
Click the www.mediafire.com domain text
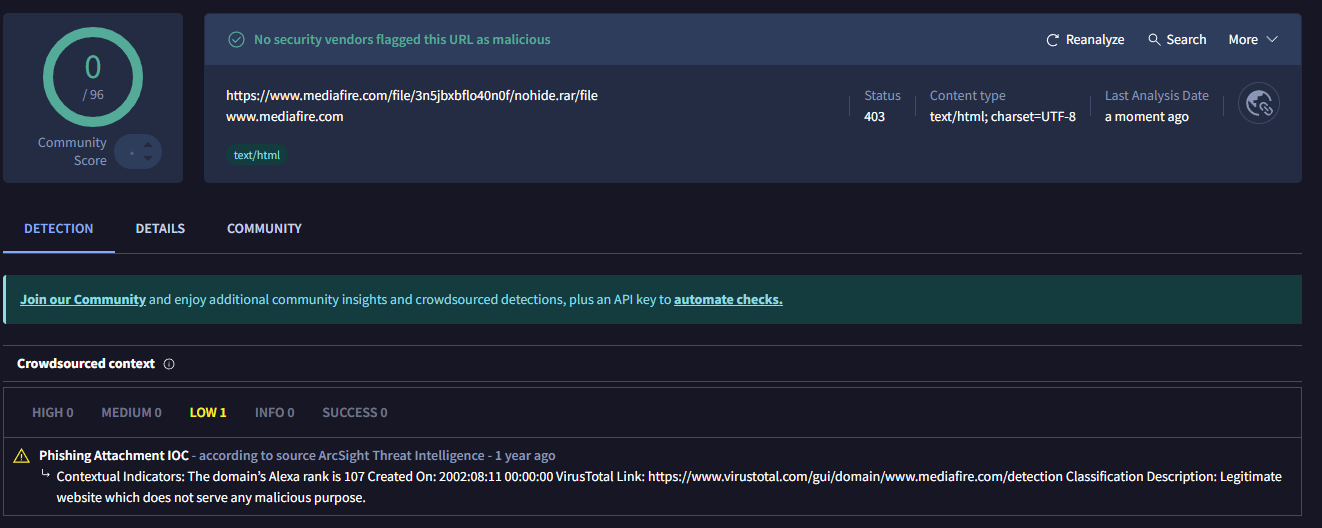[285, 116]
